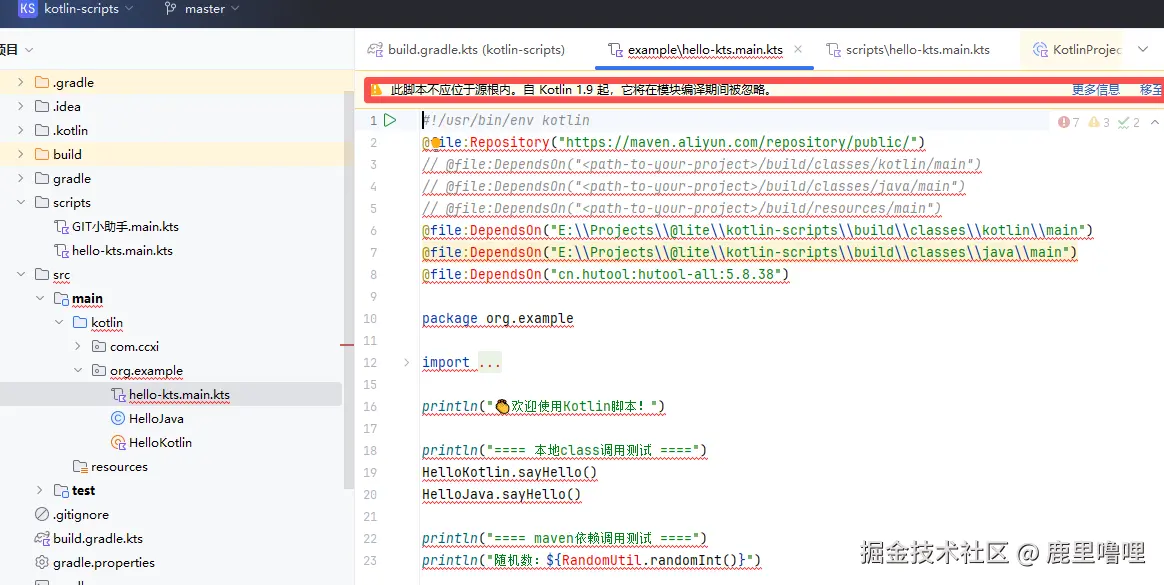Image resolution: width=1164 pixels, height=585 pixels.
Task: Click the build.gradle.kts gradle icon in tree
Action: [42, 538]
